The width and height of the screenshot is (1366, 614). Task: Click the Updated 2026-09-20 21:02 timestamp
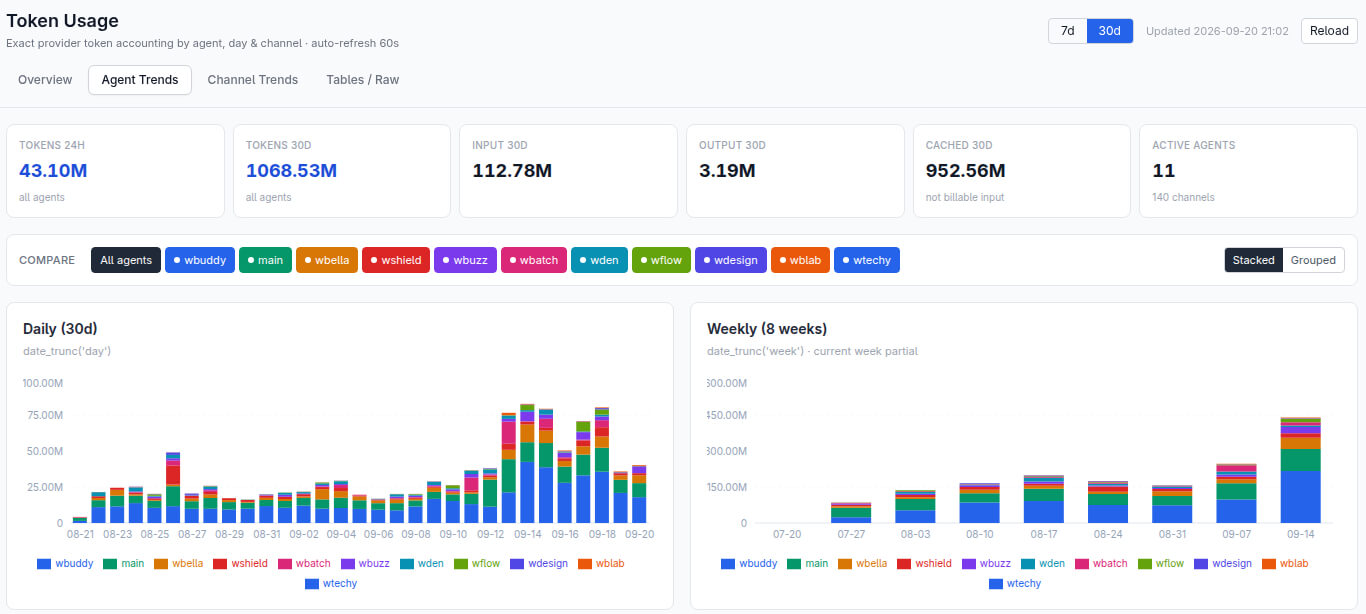coord(1217,31)
